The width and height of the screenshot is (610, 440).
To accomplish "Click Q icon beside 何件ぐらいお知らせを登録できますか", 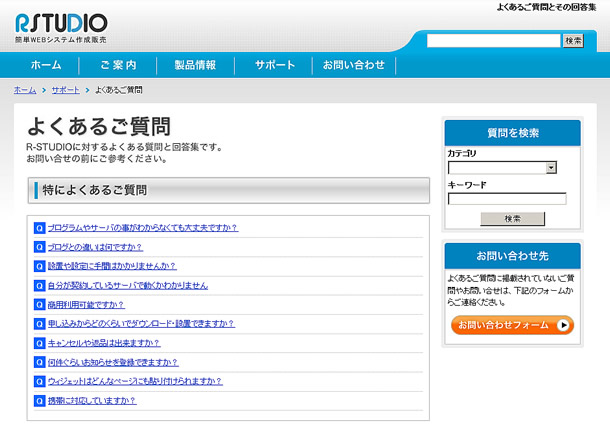I will tap(39, 362).
